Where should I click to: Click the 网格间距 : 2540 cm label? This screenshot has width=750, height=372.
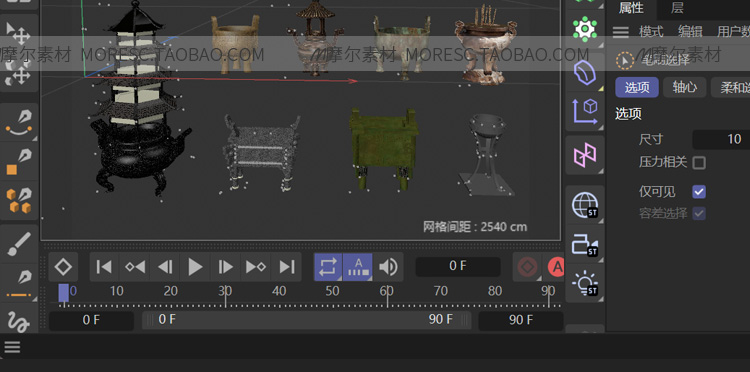pyautogui.click(x=474, y=227)
